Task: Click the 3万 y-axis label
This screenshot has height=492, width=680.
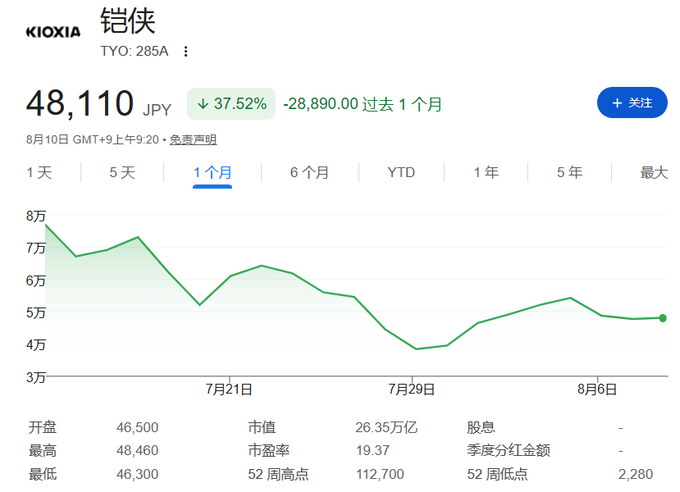Action: coord(36,377)
